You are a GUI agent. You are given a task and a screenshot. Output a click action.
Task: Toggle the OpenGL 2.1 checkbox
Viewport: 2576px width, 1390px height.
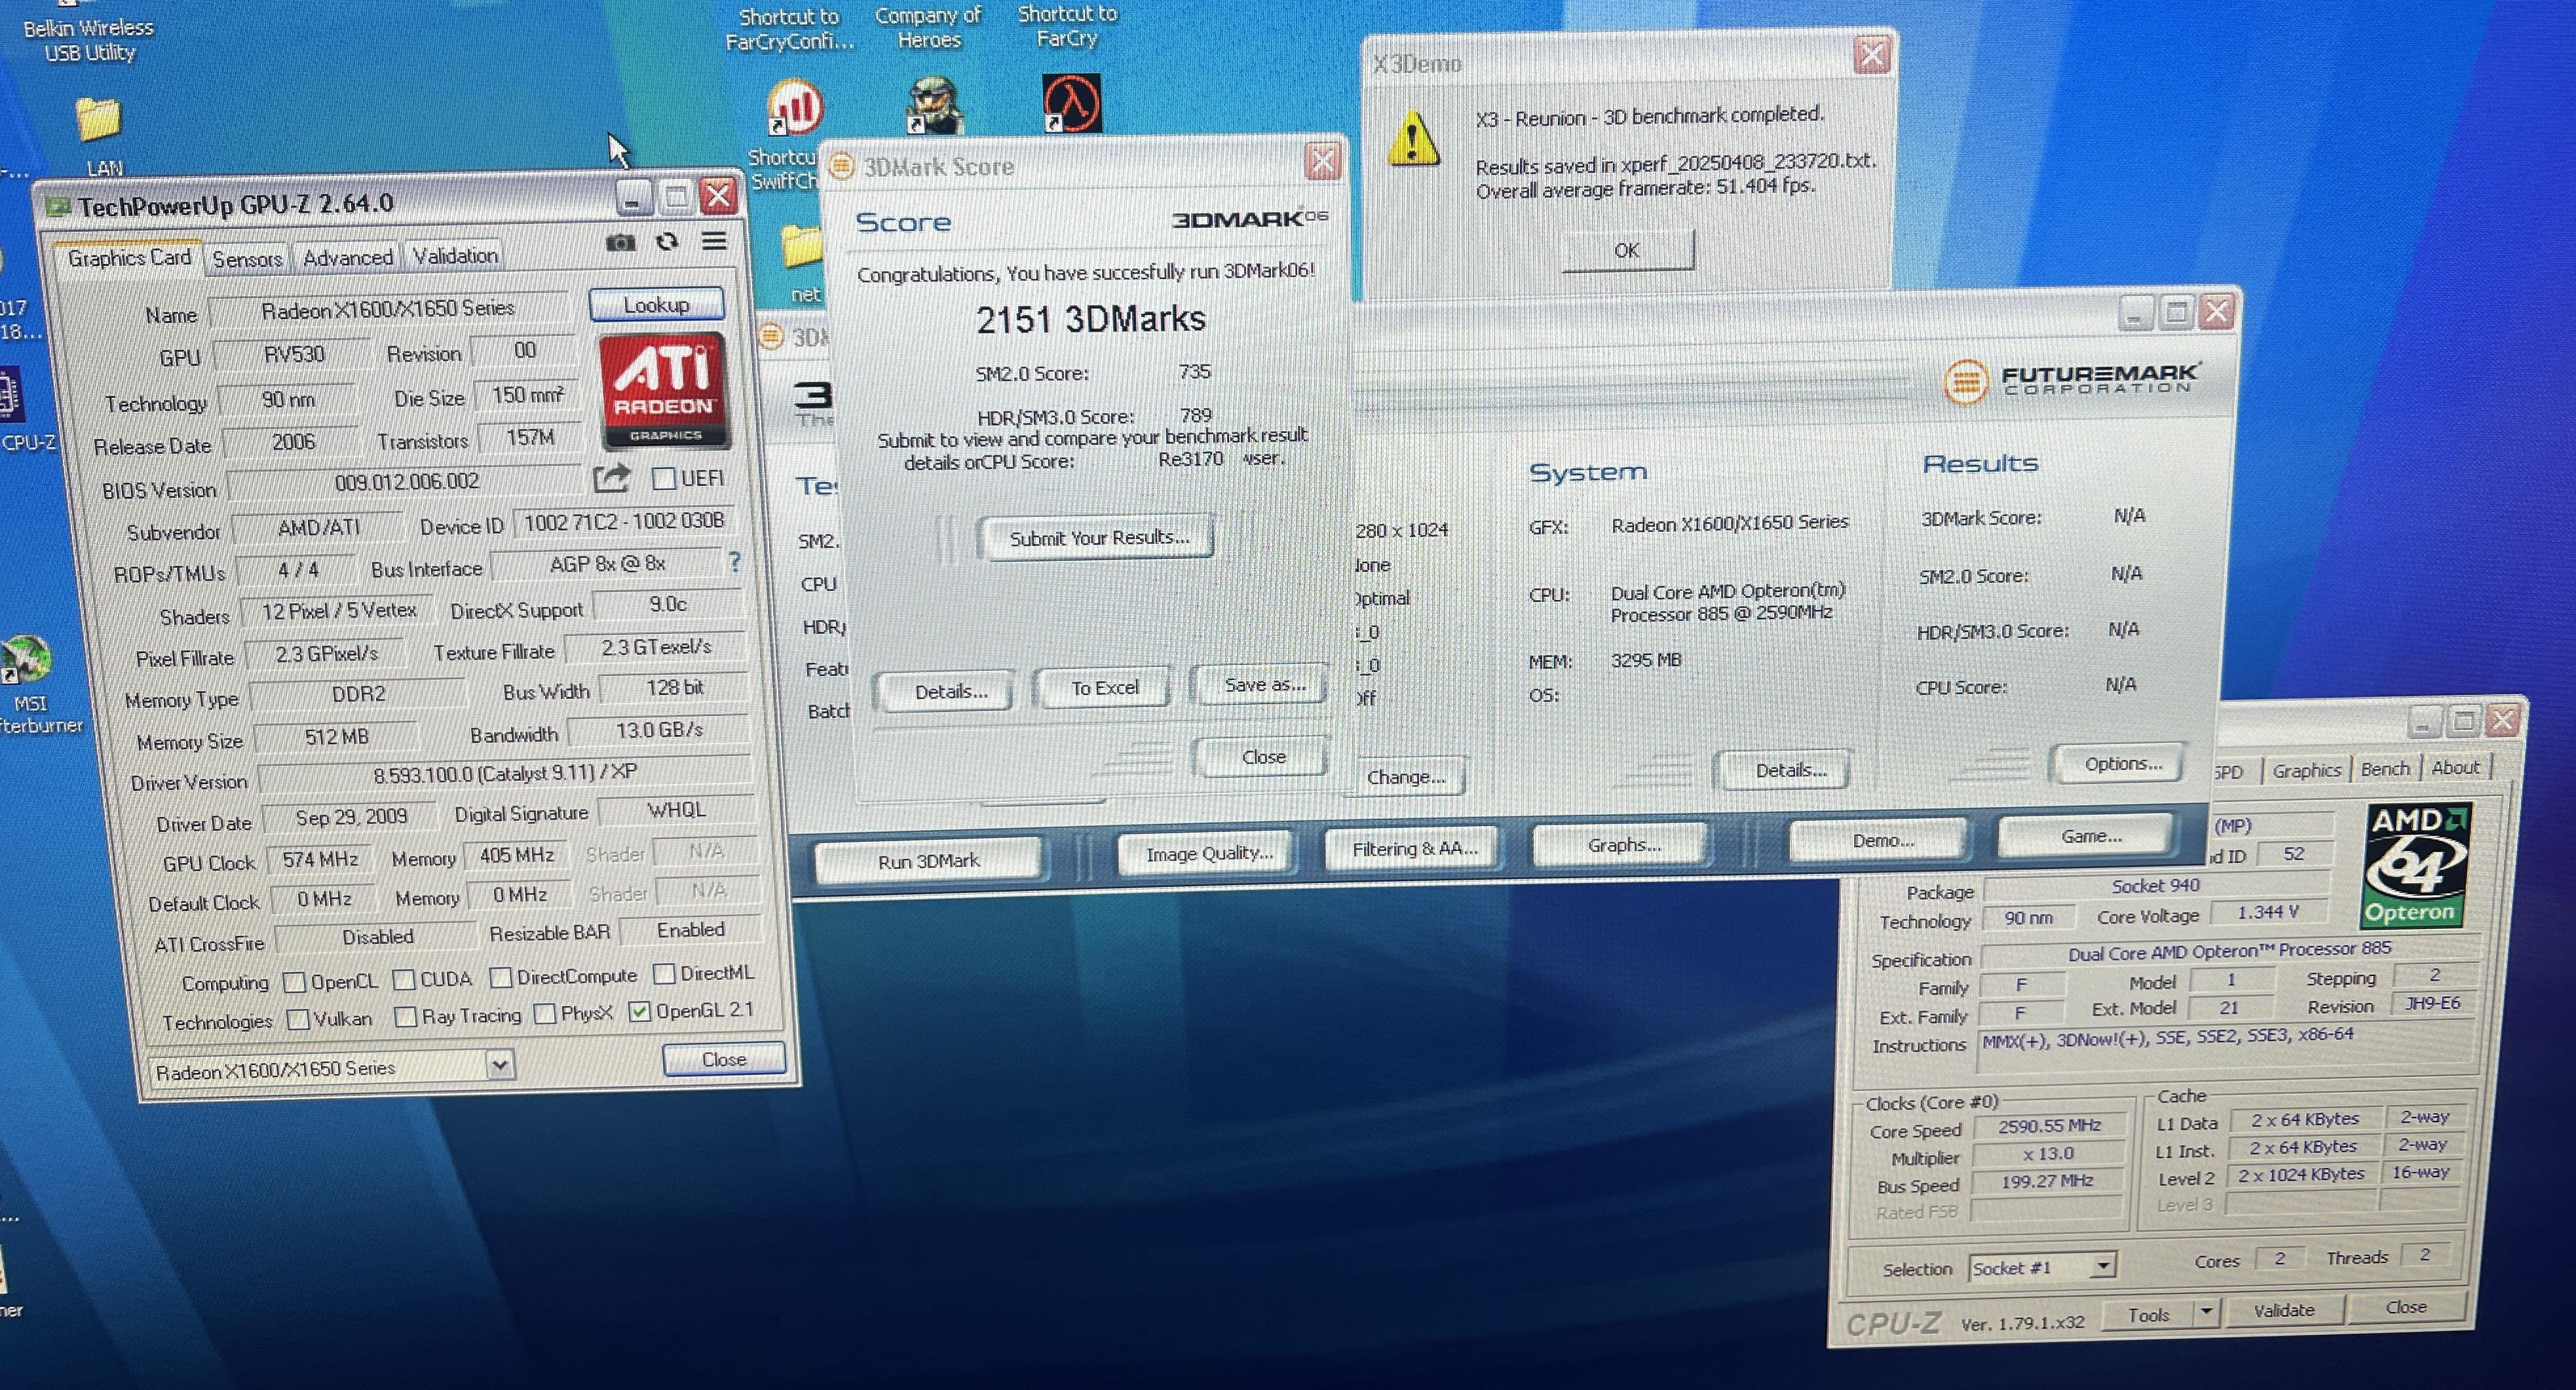click(639, 1012)
